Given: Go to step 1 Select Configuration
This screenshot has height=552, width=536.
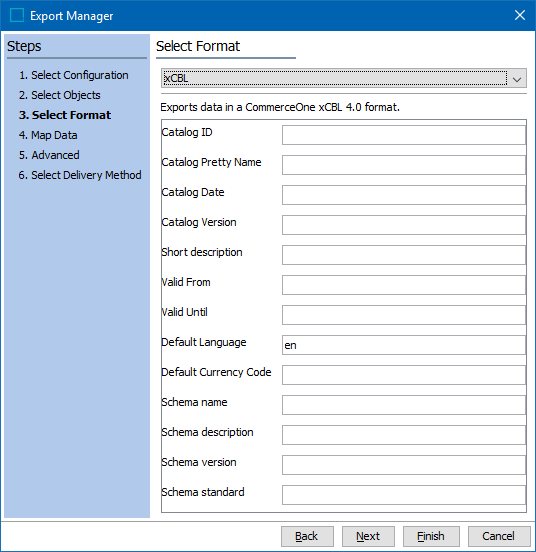Looking at the screenshot, I should click(74, 75).
